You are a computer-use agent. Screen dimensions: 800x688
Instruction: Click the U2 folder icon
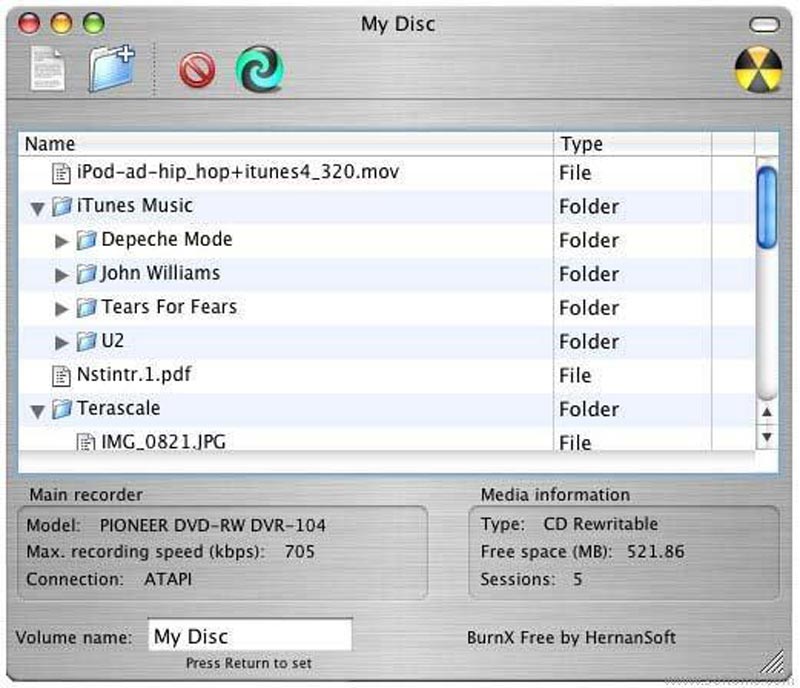88,340
